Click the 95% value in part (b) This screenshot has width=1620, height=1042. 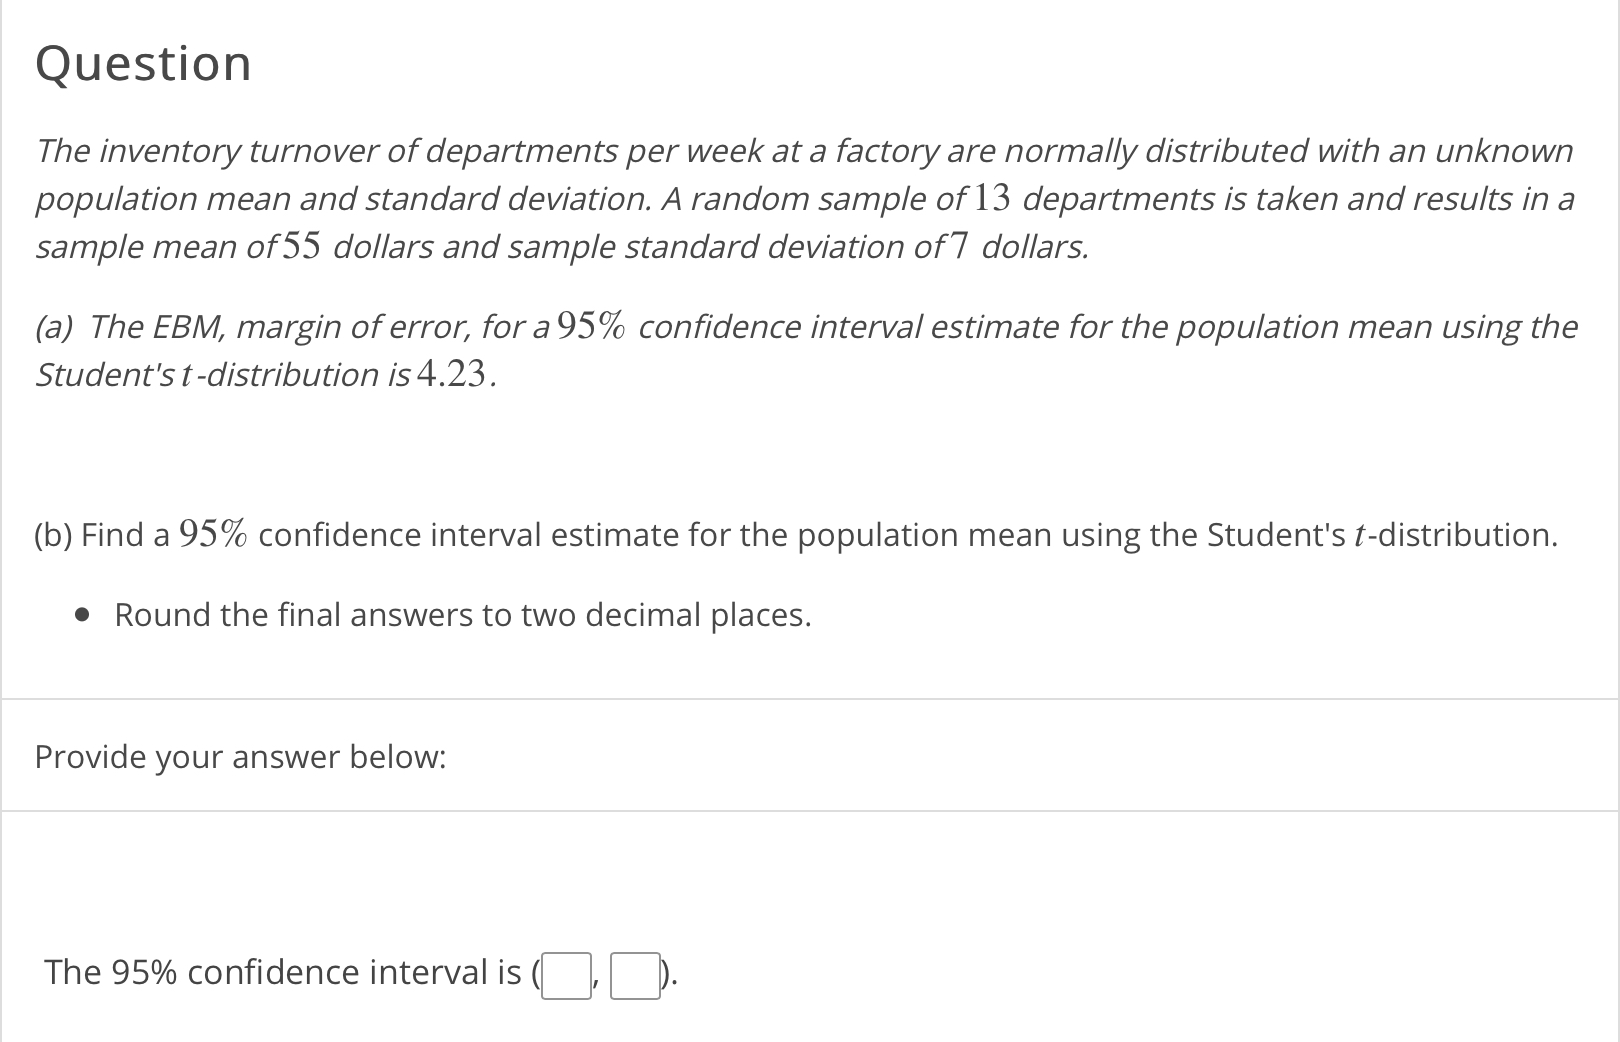213,534
